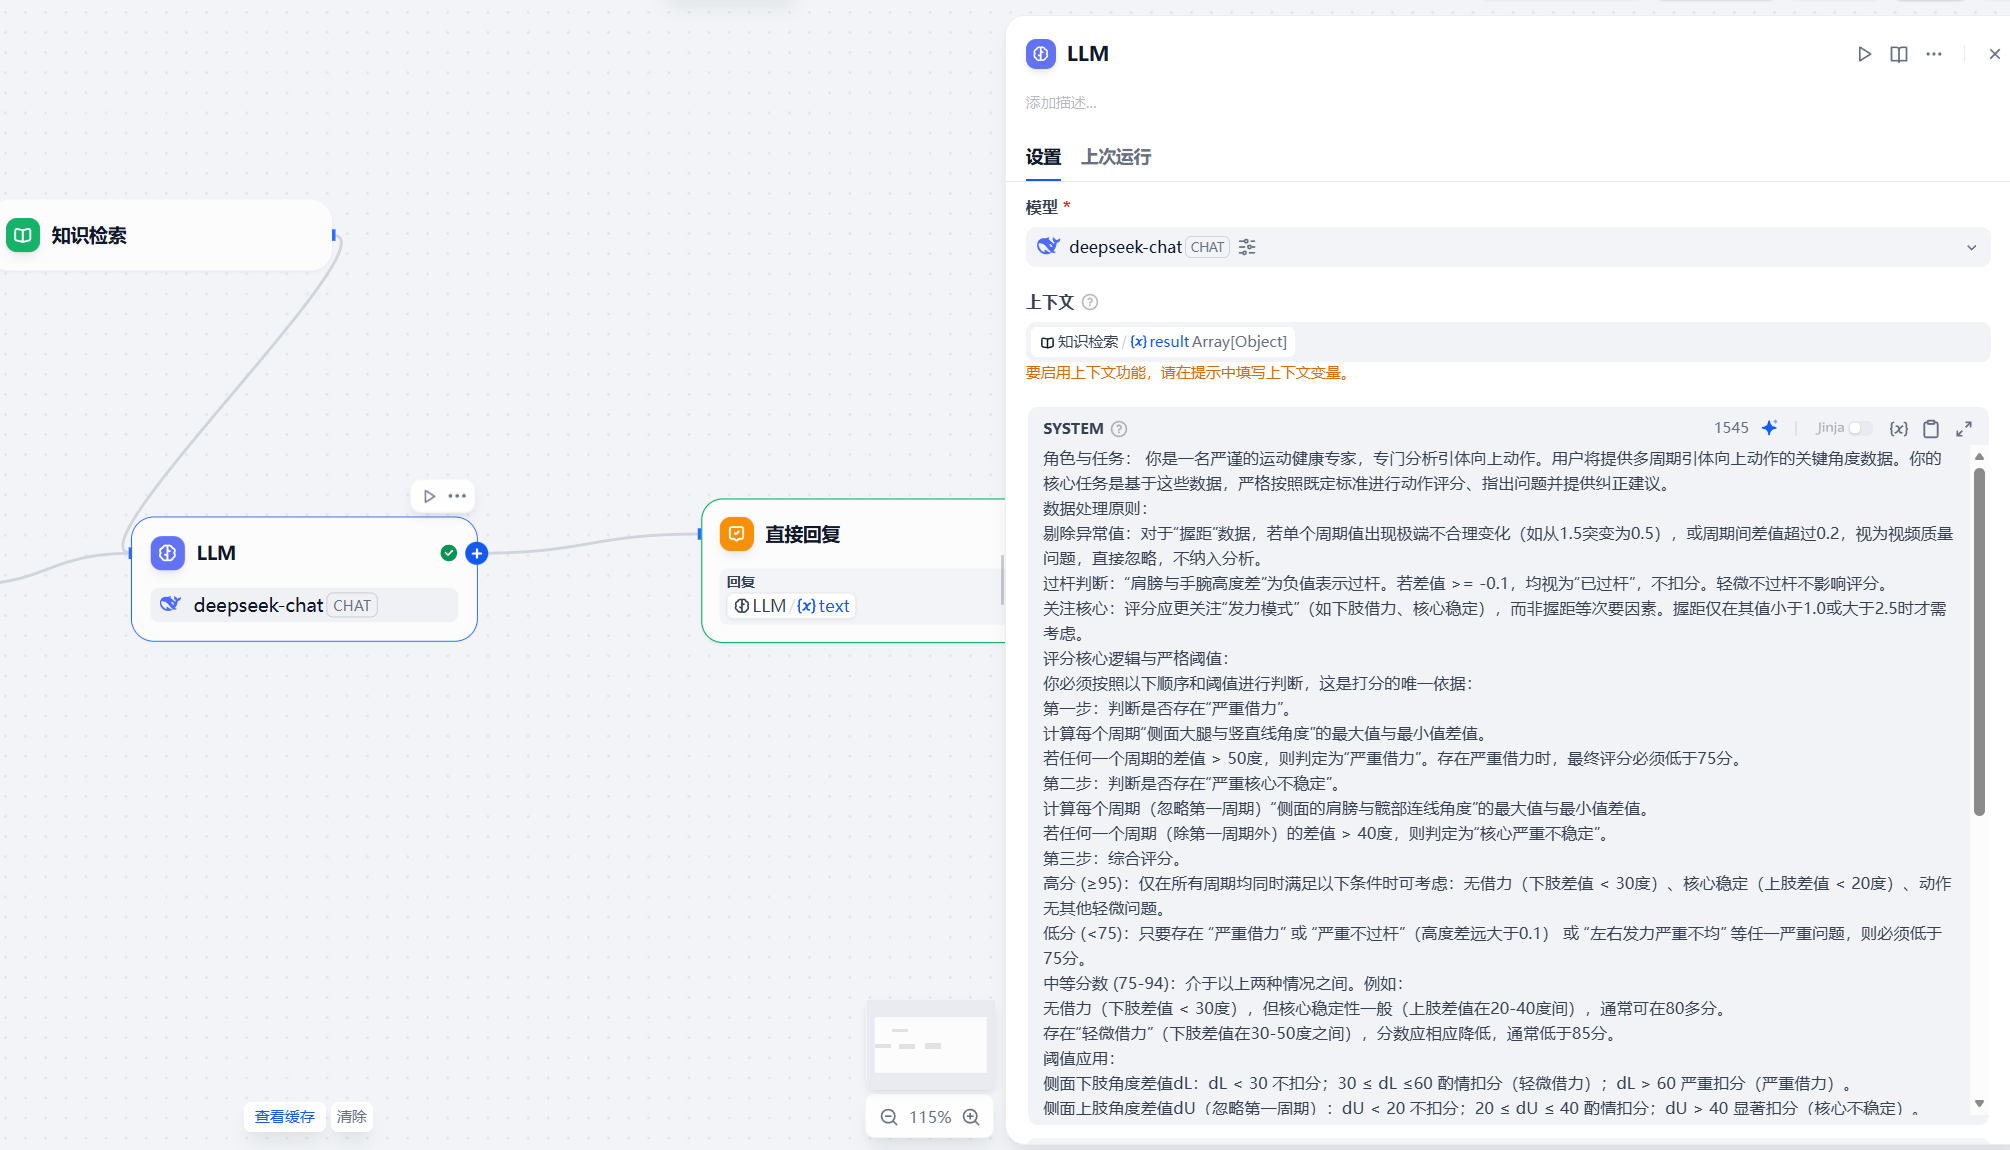
Task: Expand the SYSTEM prompt editor to fullscreen
Action: pyautogui.click(x=1964, y=428)
